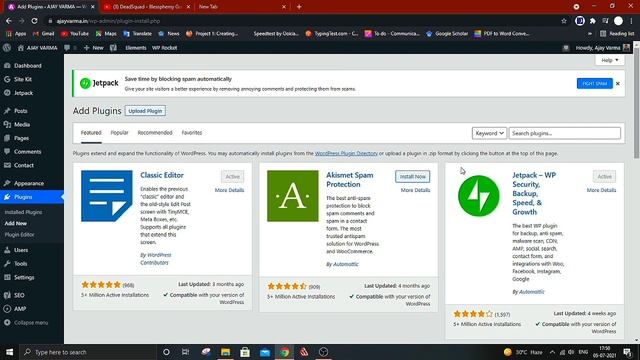Bookmark this page with star icon
This screenshot has height=360, width=640.
tap(564, 21)
